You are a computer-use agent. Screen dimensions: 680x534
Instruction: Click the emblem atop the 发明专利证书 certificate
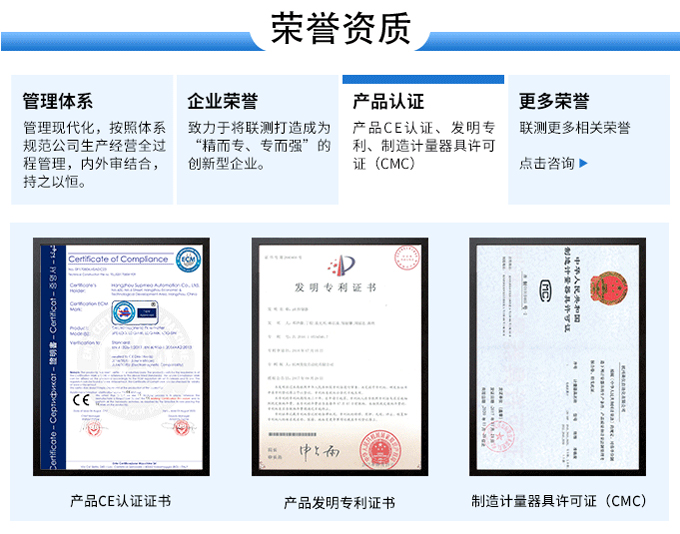point(340,265)
